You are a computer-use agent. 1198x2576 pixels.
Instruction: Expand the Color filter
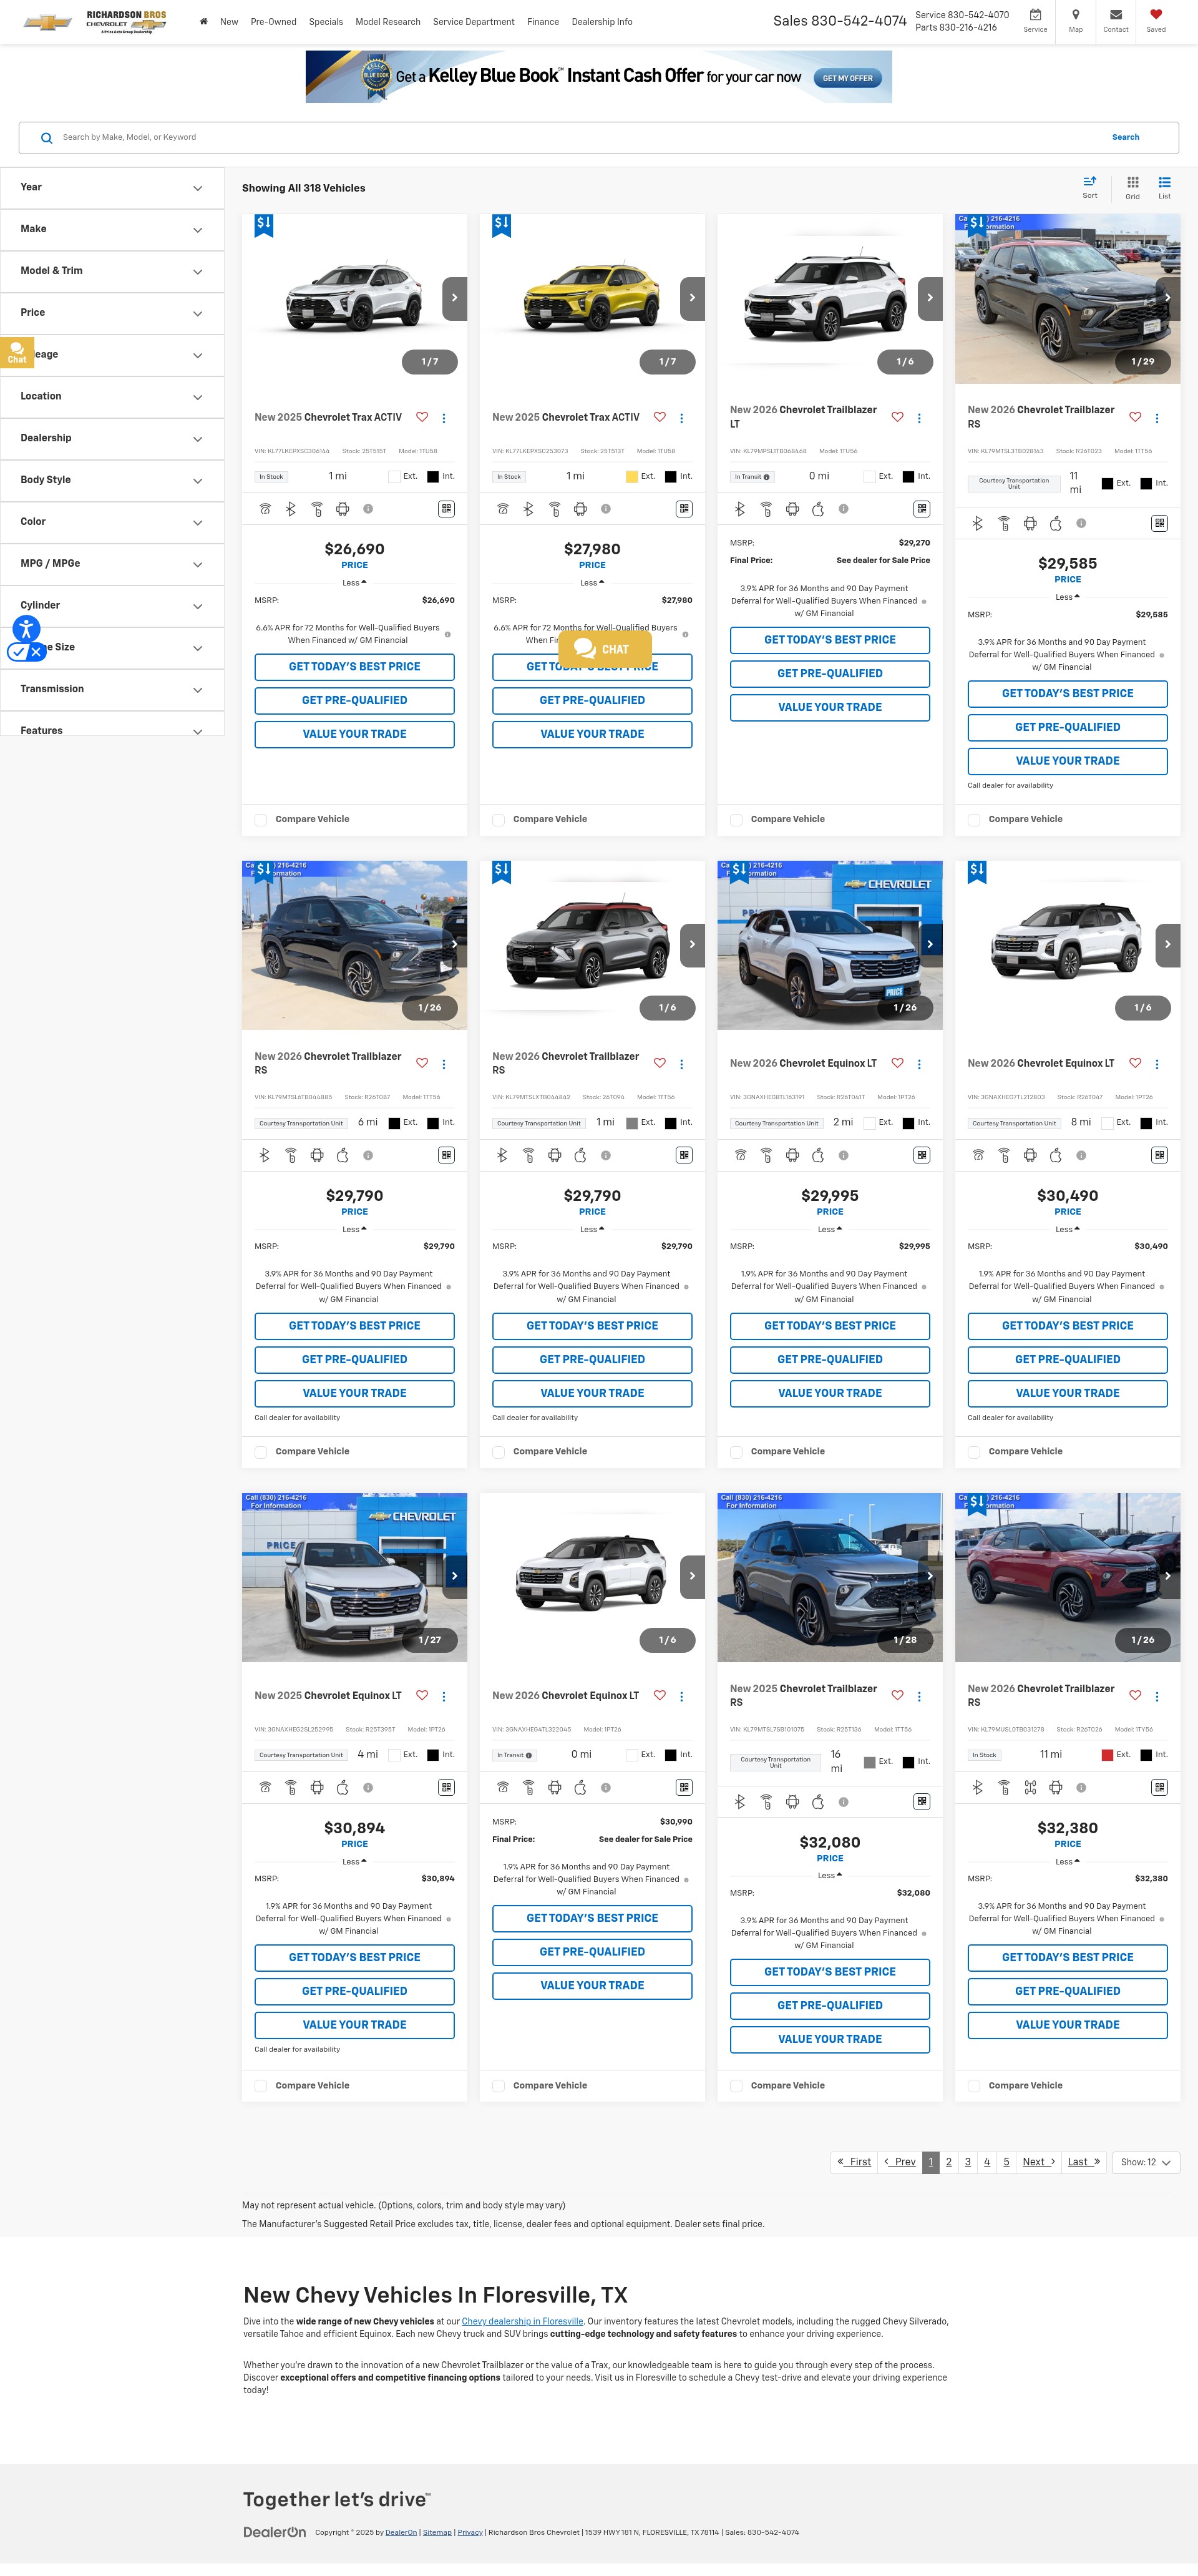coord(112,522)
